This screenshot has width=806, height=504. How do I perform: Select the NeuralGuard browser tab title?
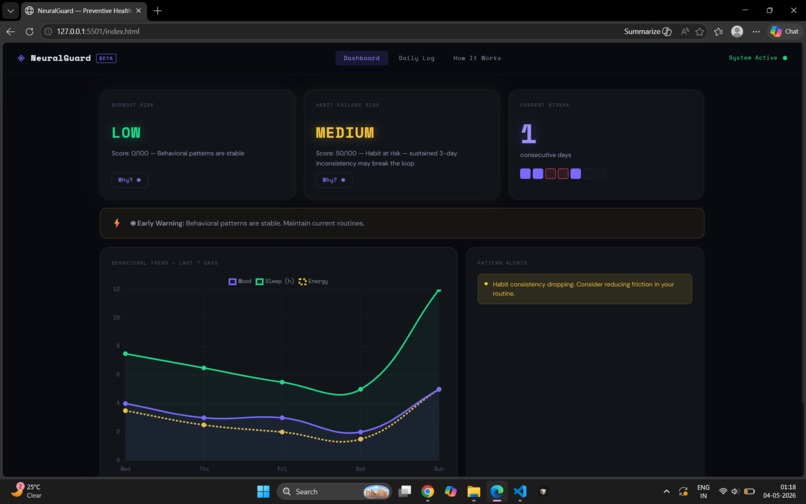click(x=84, y=10)
